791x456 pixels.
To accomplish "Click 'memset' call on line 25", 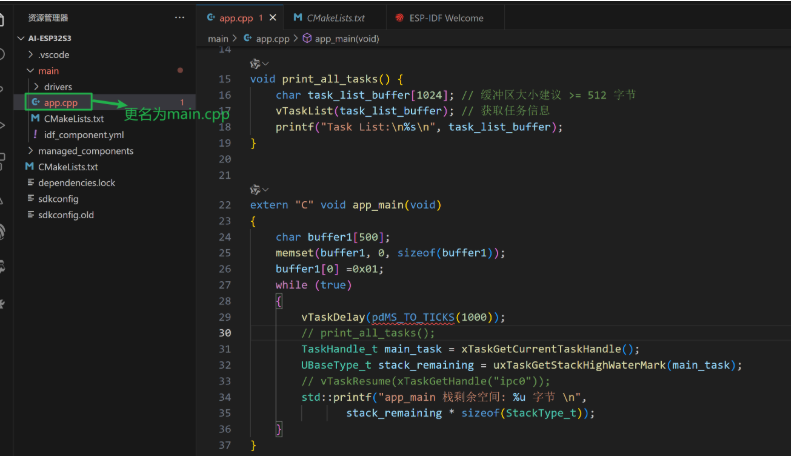I will tap(295, 253).
